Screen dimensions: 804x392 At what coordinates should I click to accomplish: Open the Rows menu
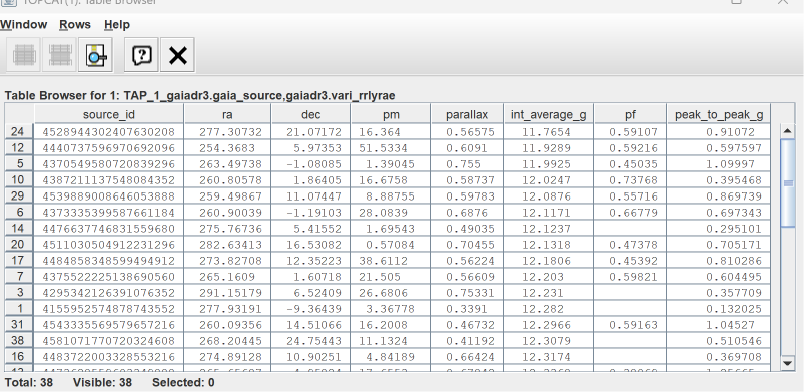click(75, 25)
